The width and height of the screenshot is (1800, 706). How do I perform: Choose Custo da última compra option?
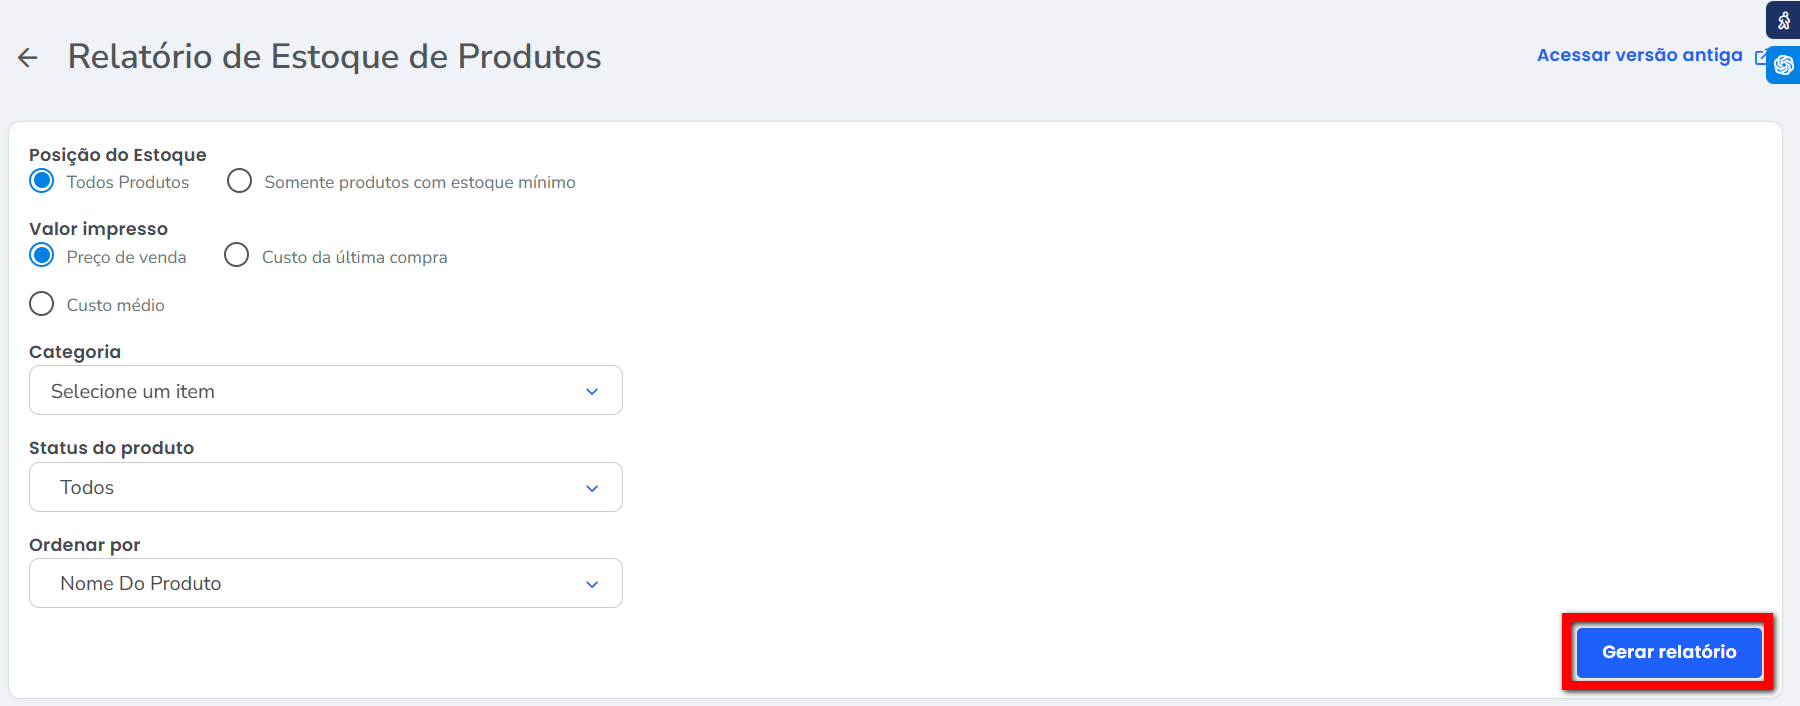click(x=237, y=256)
